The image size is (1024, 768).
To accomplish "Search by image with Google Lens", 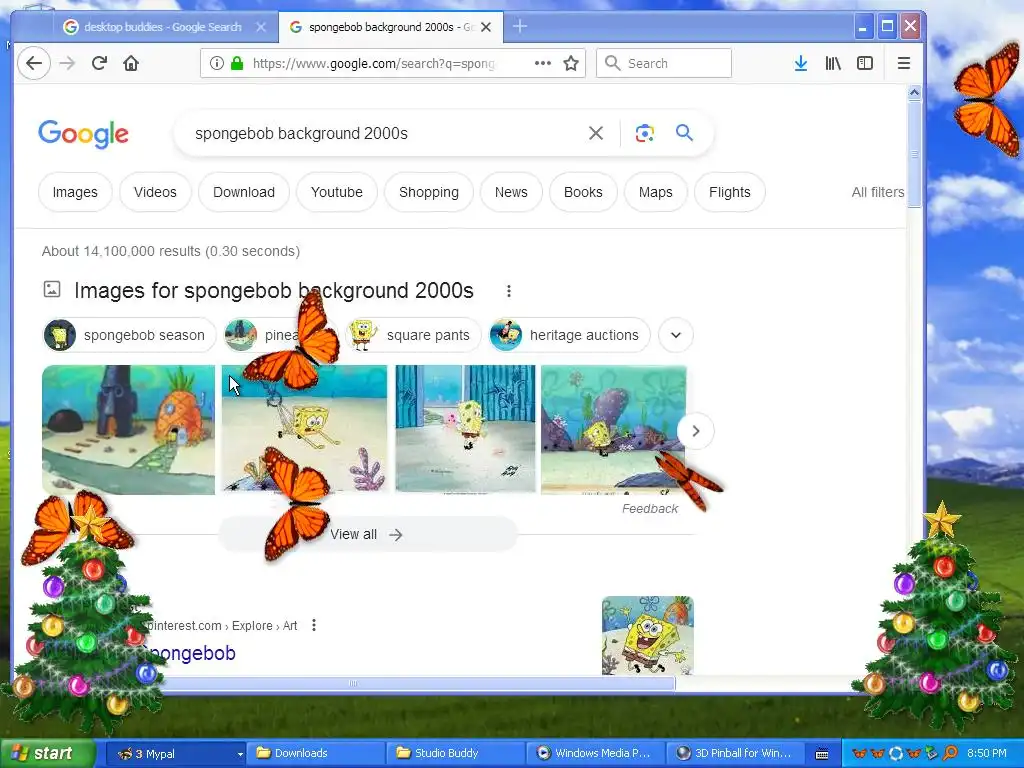I will click(645, 133).
